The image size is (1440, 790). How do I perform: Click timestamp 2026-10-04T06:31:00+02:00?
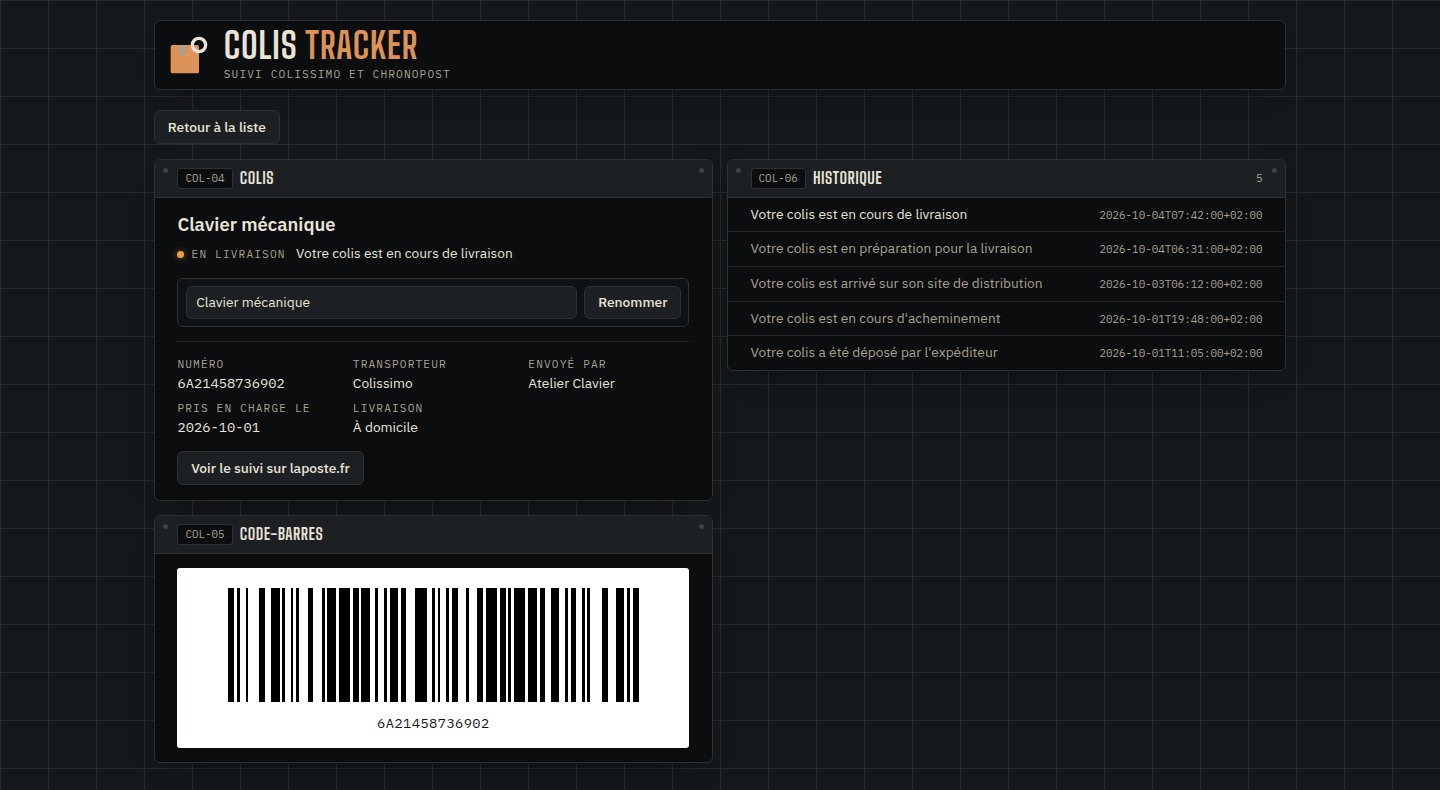coord(1181,250)
